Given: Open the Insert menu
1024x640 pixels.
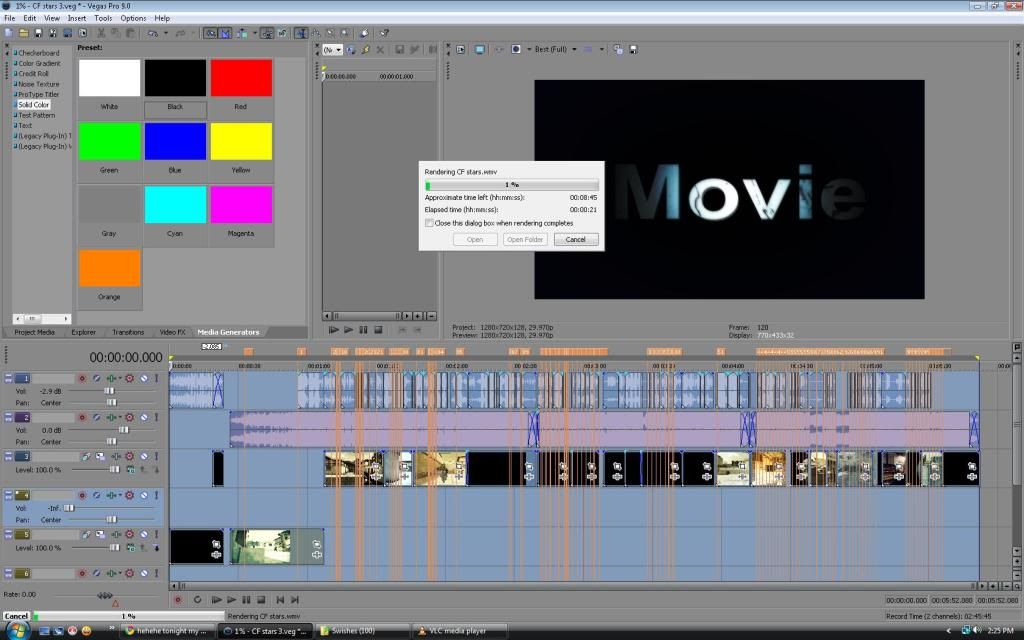Looking at the screenshot, I should tap(76, 18).
